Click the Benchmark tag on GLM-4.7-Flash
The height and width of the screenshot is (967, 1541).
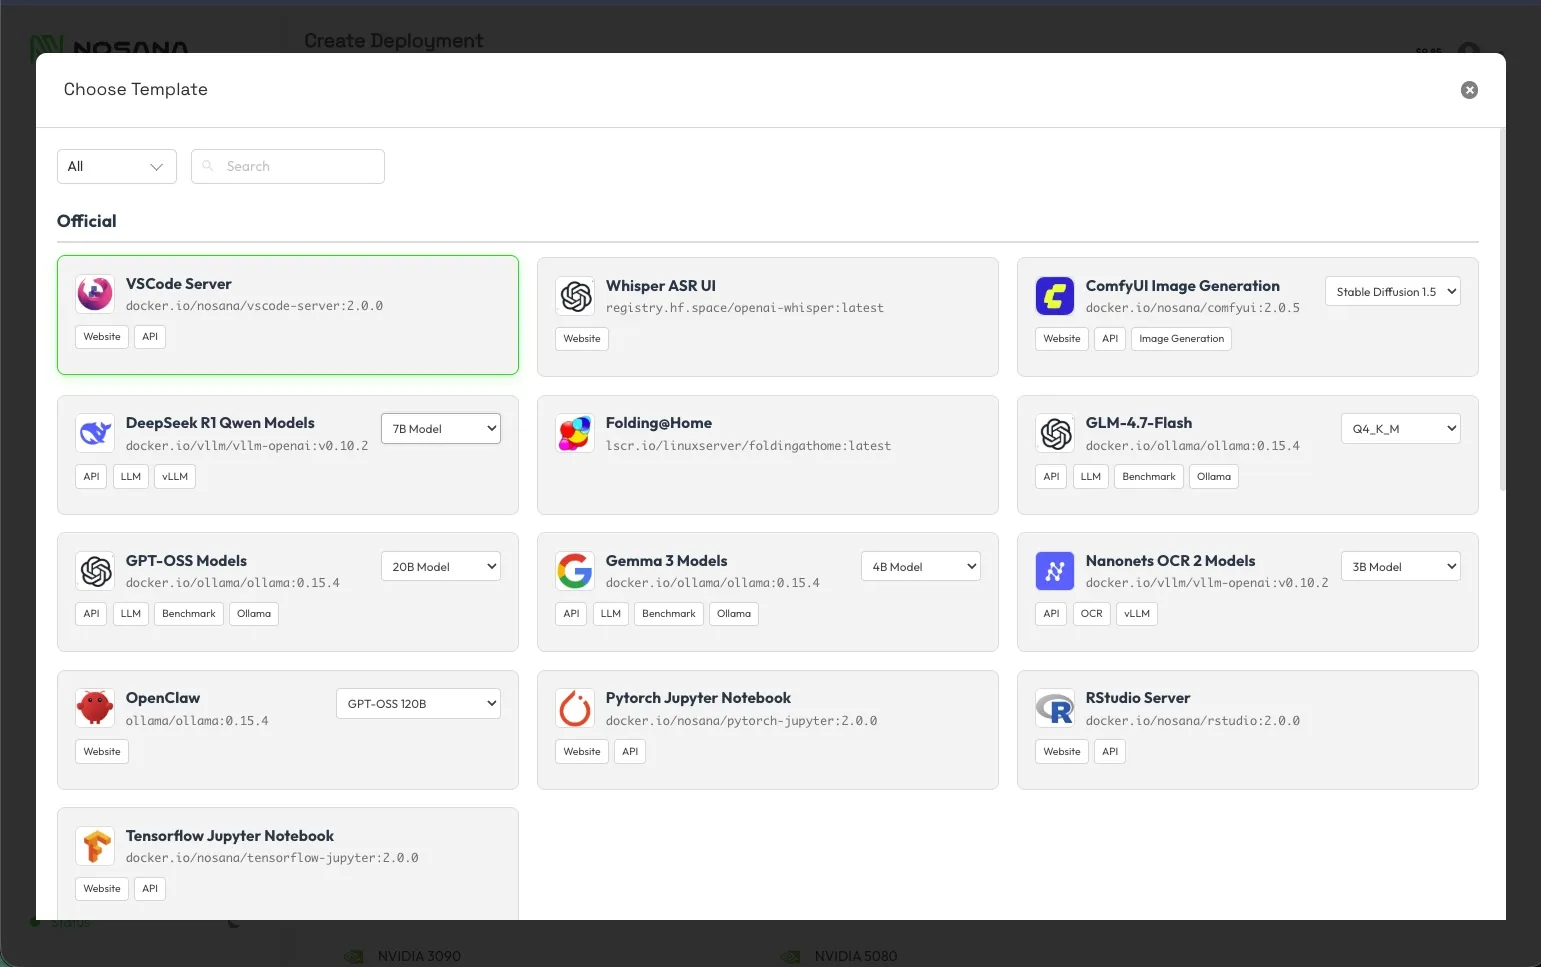[x=1149, y=476]
